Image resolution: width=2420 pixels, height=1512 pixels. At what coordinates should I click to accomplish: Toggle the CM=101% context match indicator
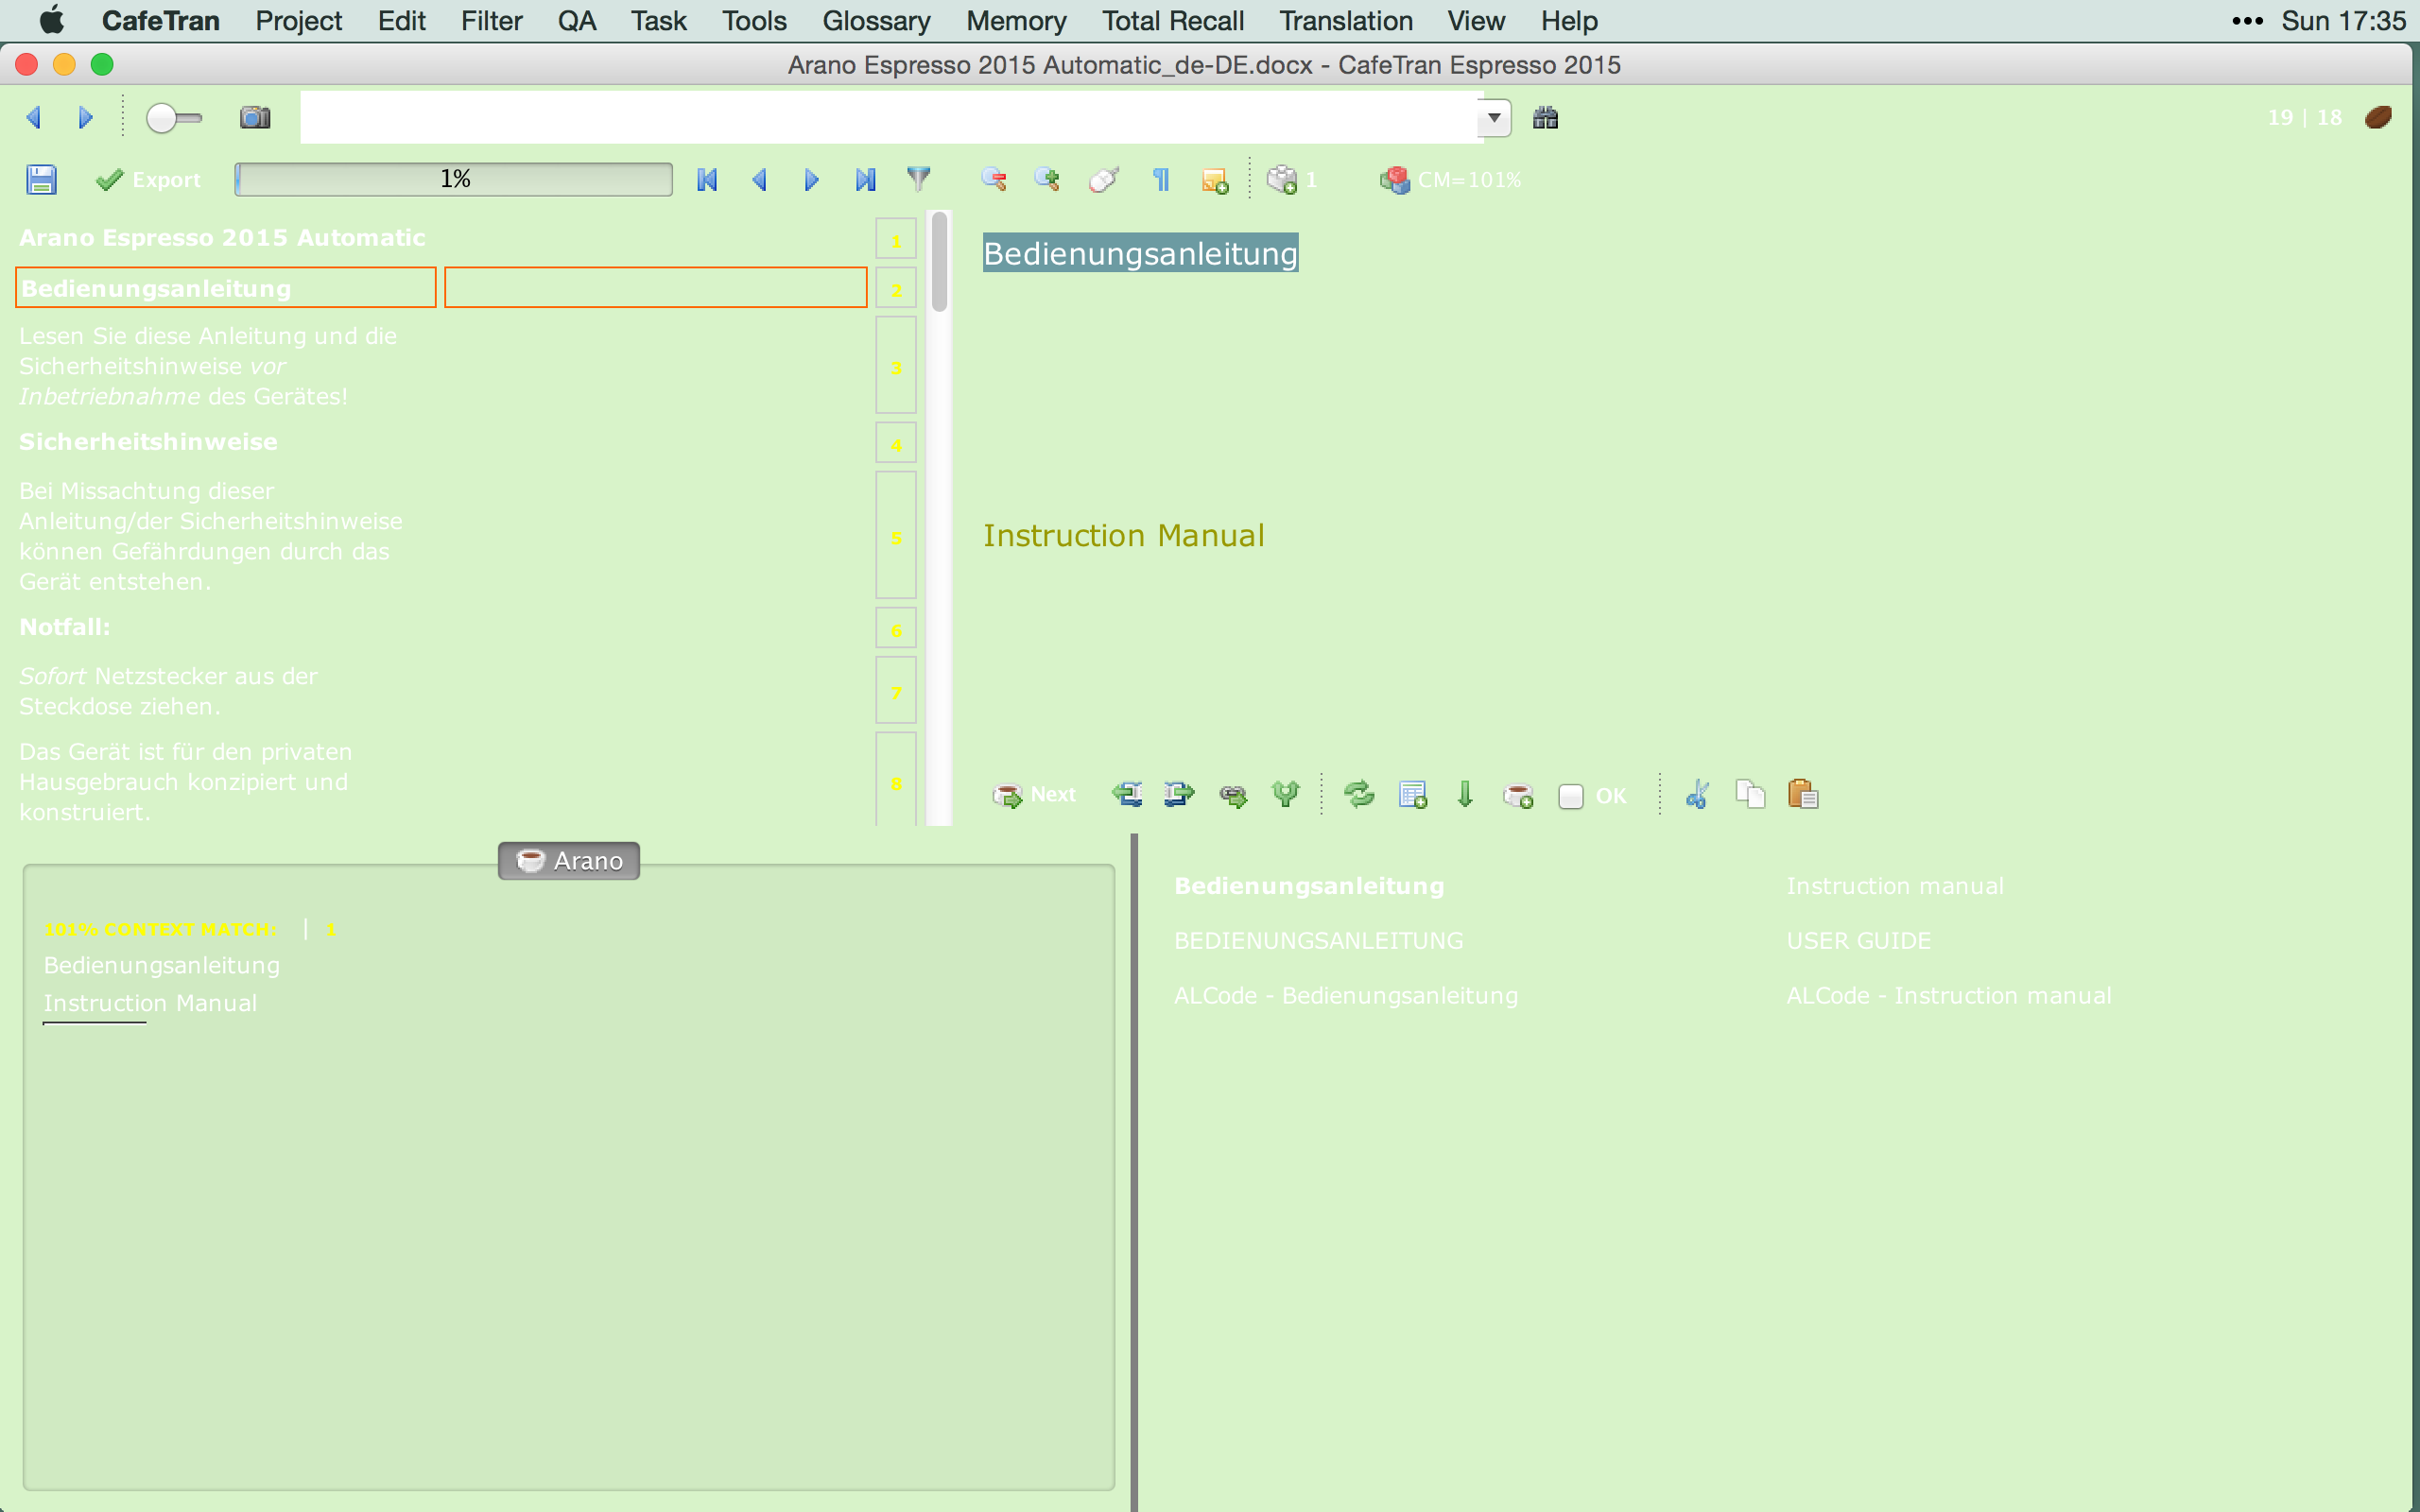[x=1452, y=180]
